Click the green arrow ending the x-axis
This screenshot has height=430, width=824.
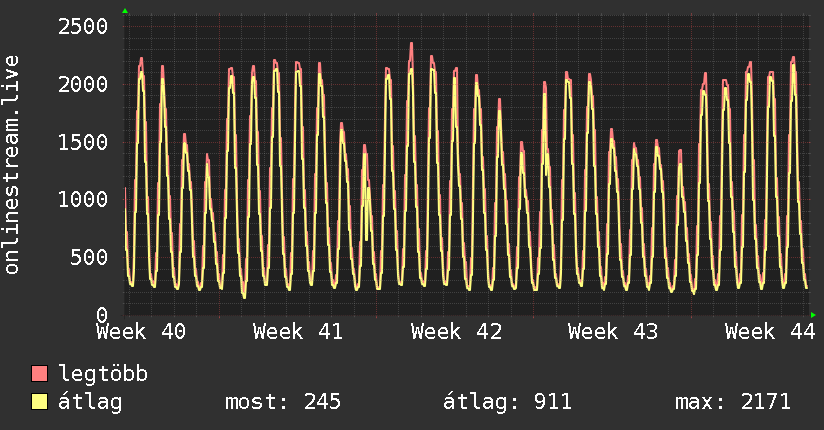[813, 315]
